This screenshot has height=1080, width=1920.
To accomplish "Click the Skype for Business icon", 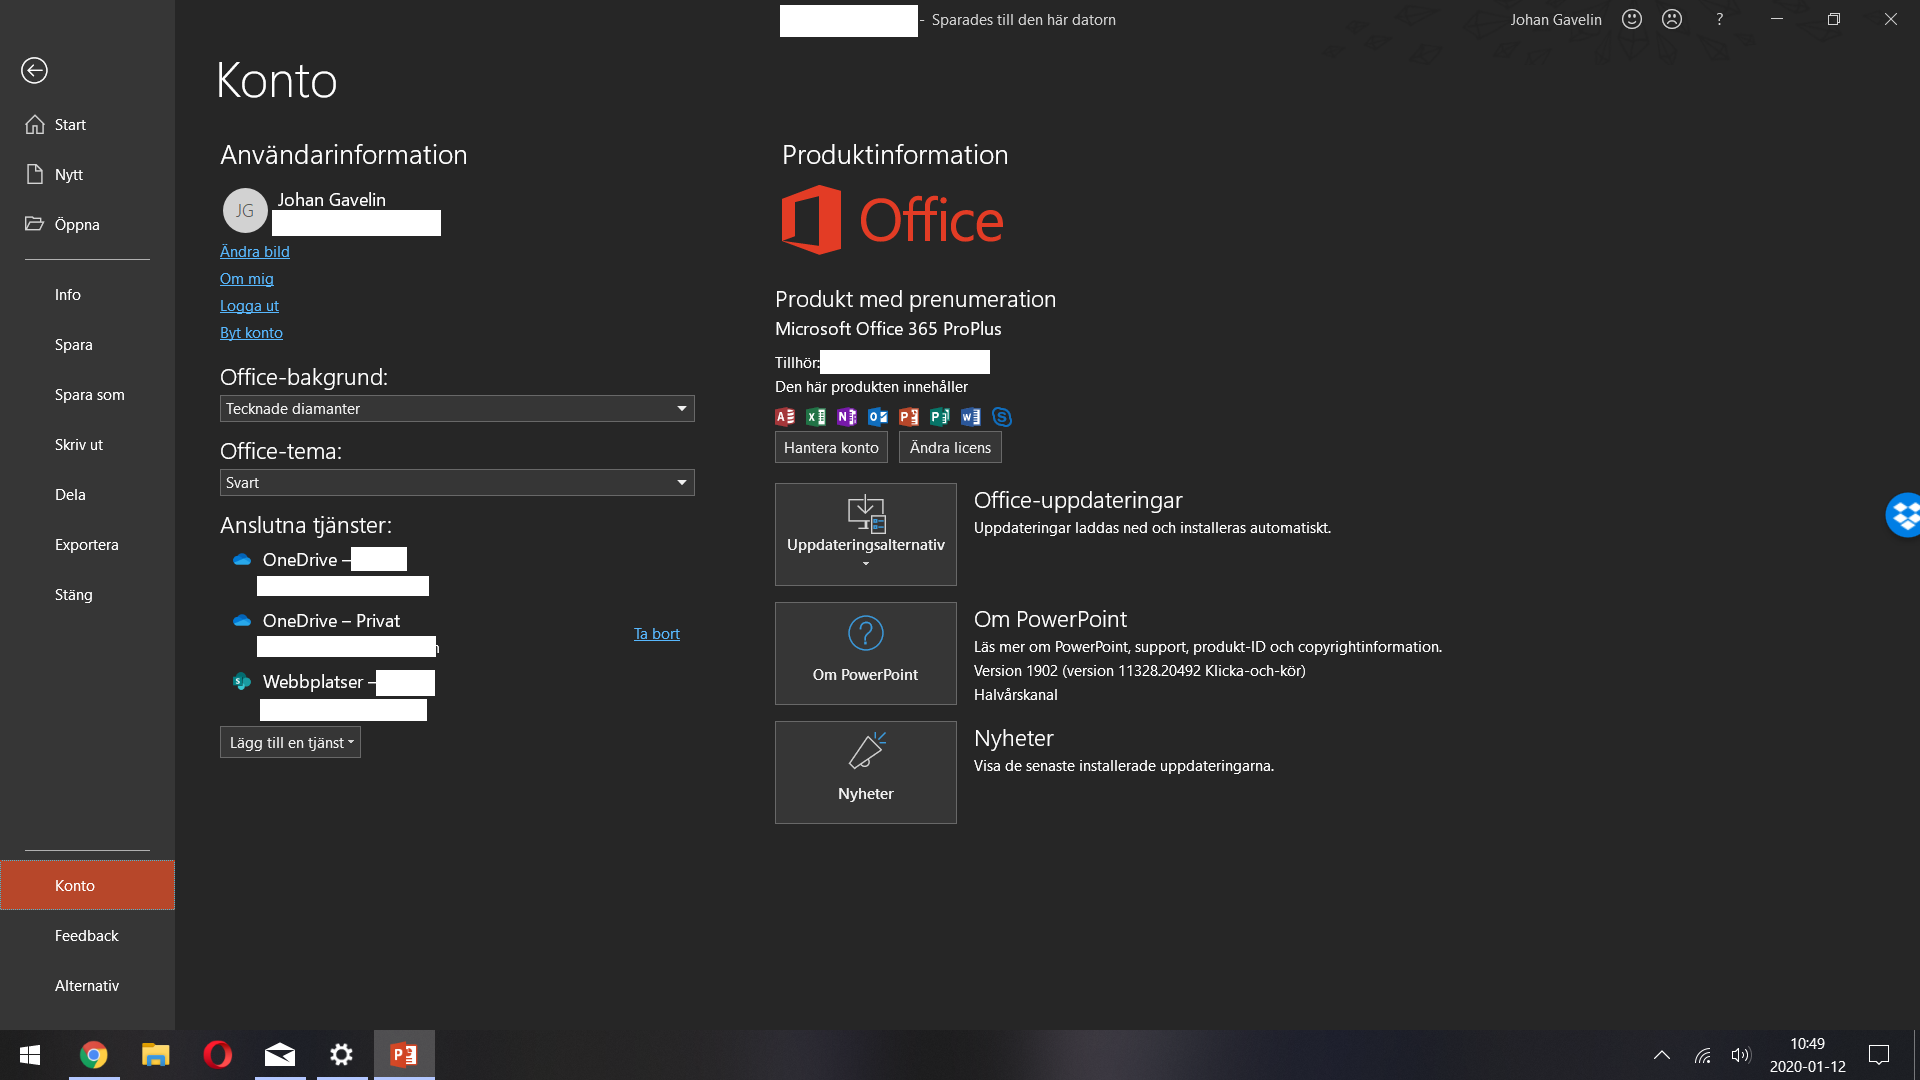I will click(x=1002, y=417).
